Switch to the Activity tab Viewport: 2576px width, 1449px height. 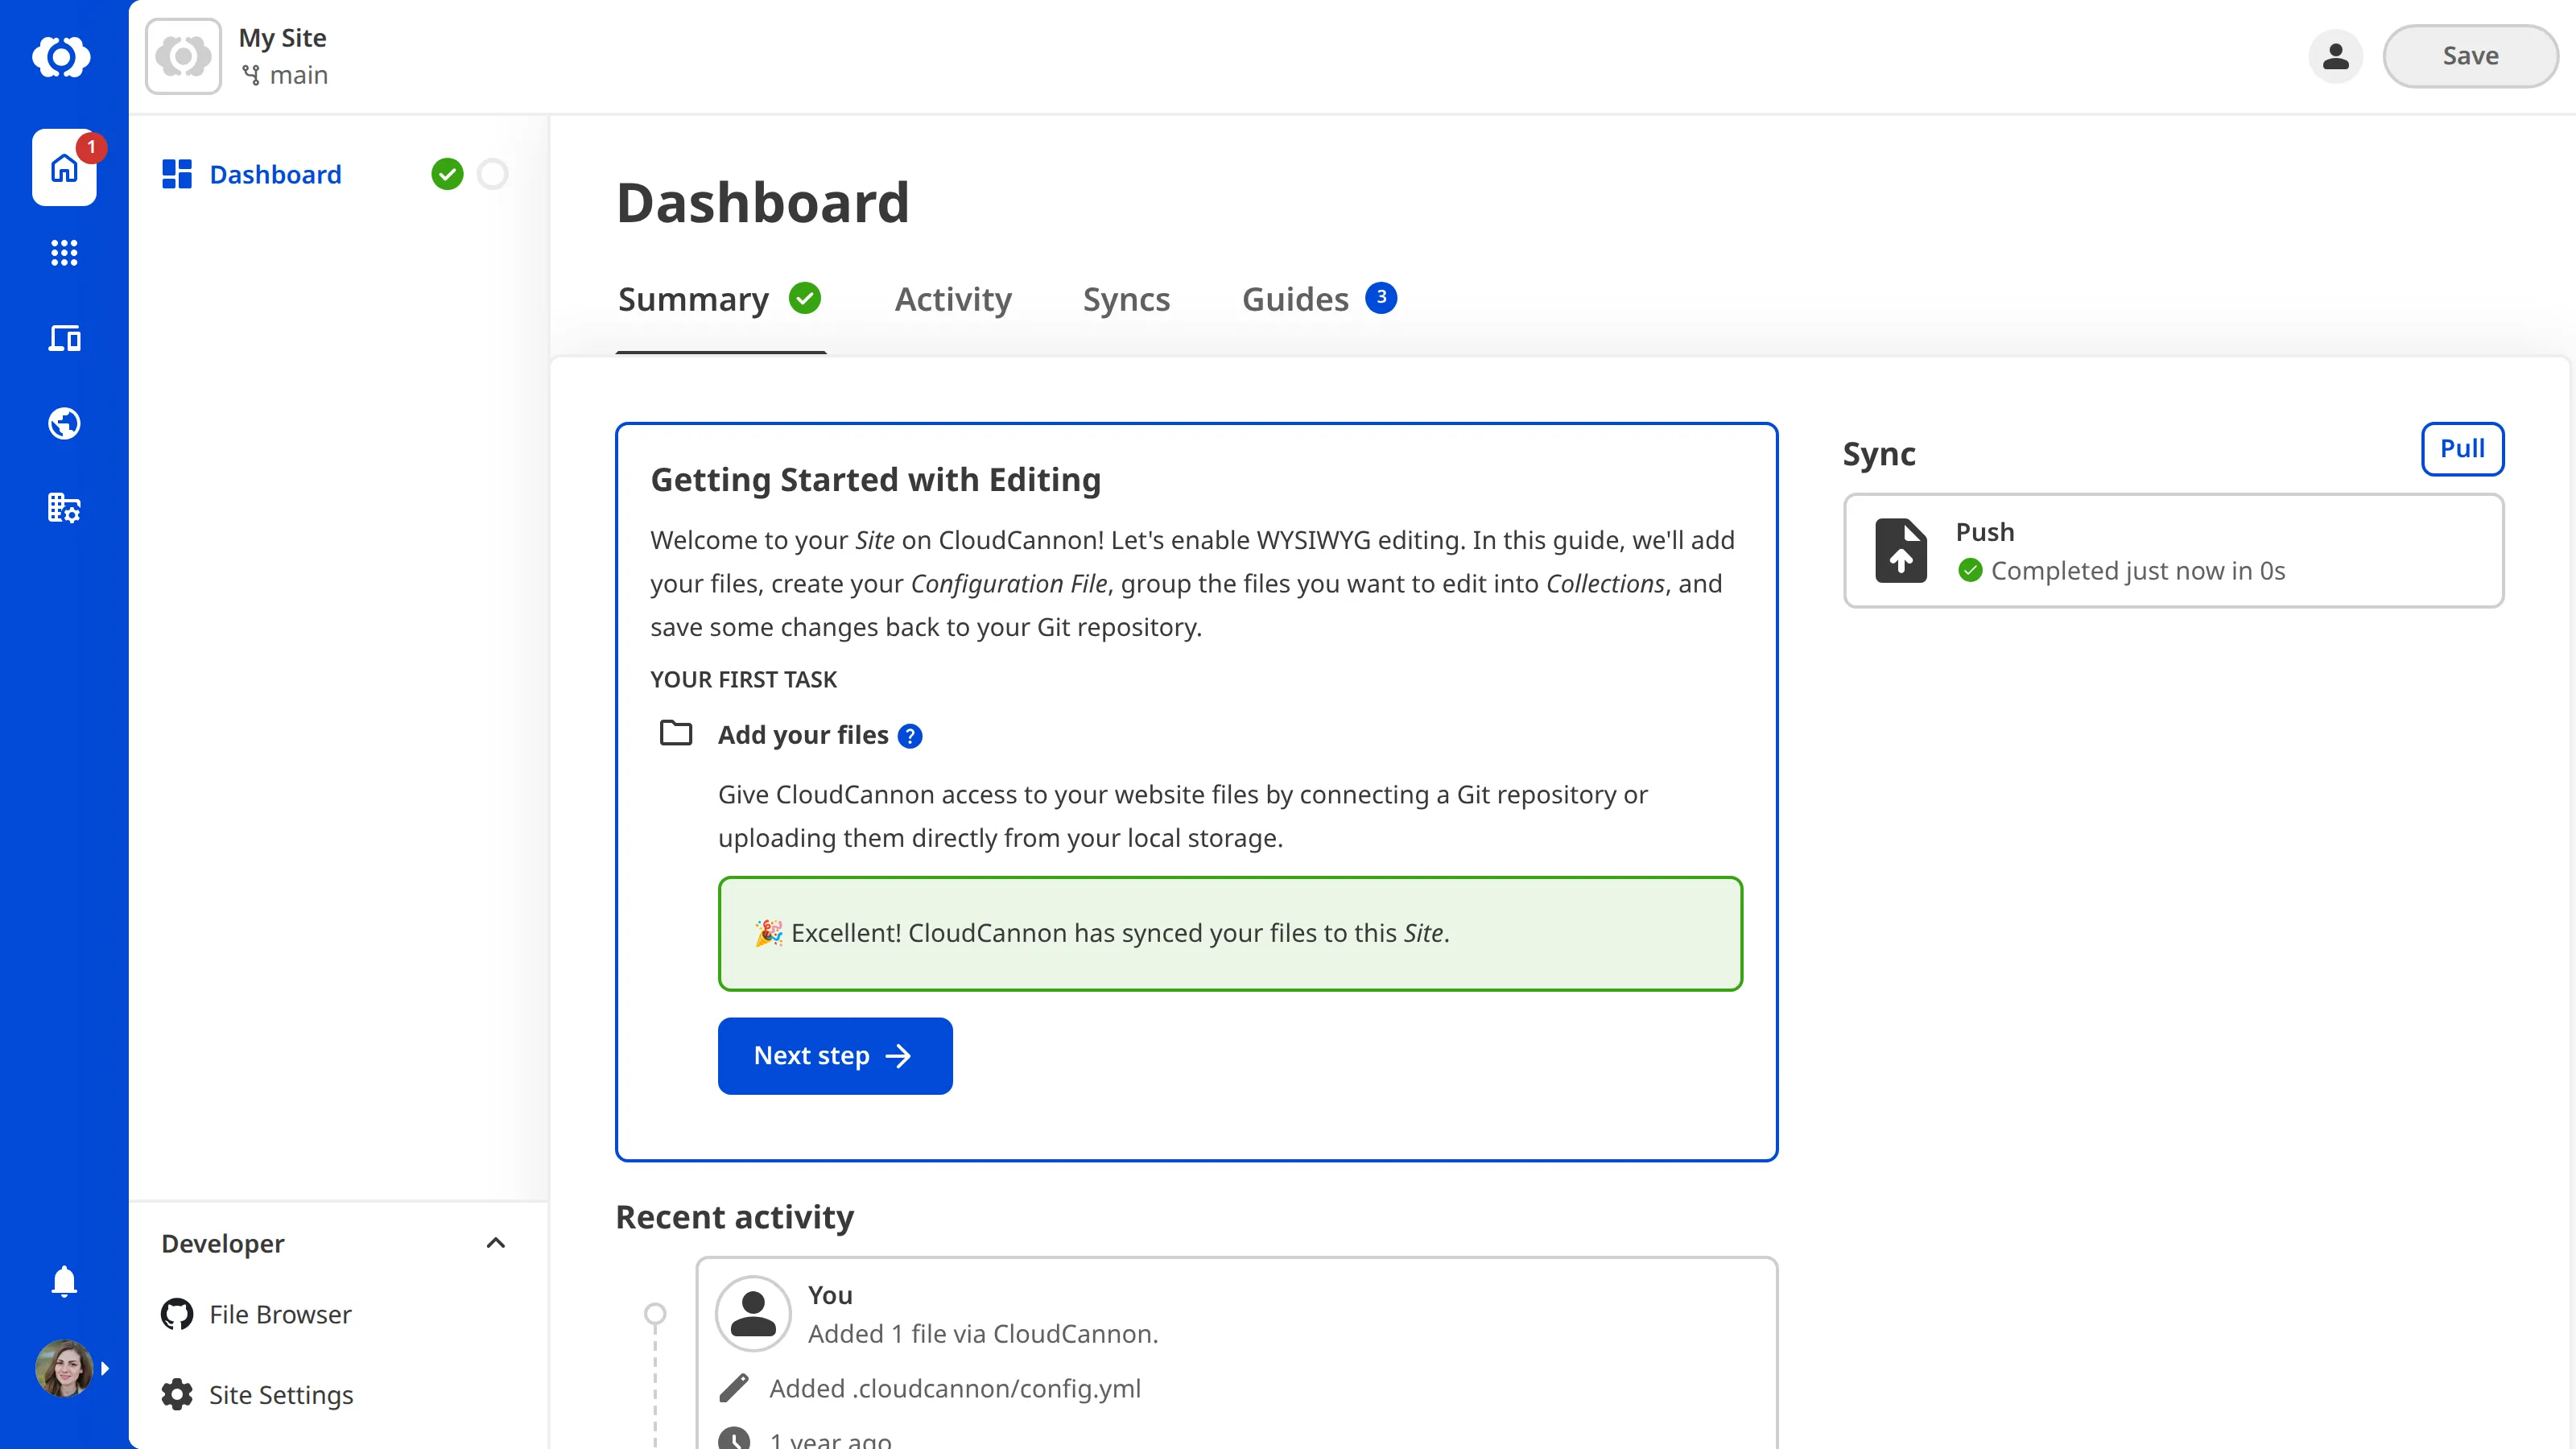click(953, 299)
